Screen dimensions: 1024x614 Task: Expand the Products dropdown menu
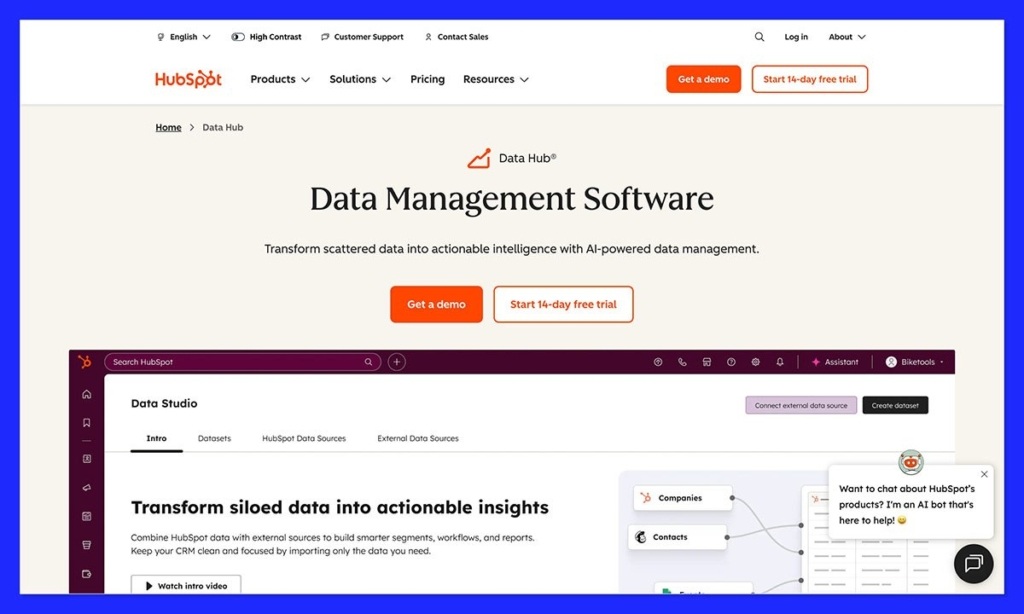click(x=280, y=79)
